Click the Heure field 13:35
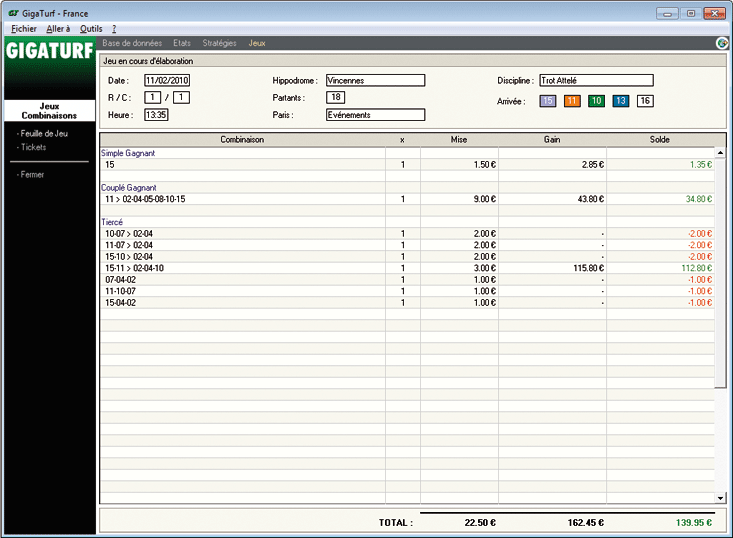Screen dimensions: 733x538 (156, 115)
